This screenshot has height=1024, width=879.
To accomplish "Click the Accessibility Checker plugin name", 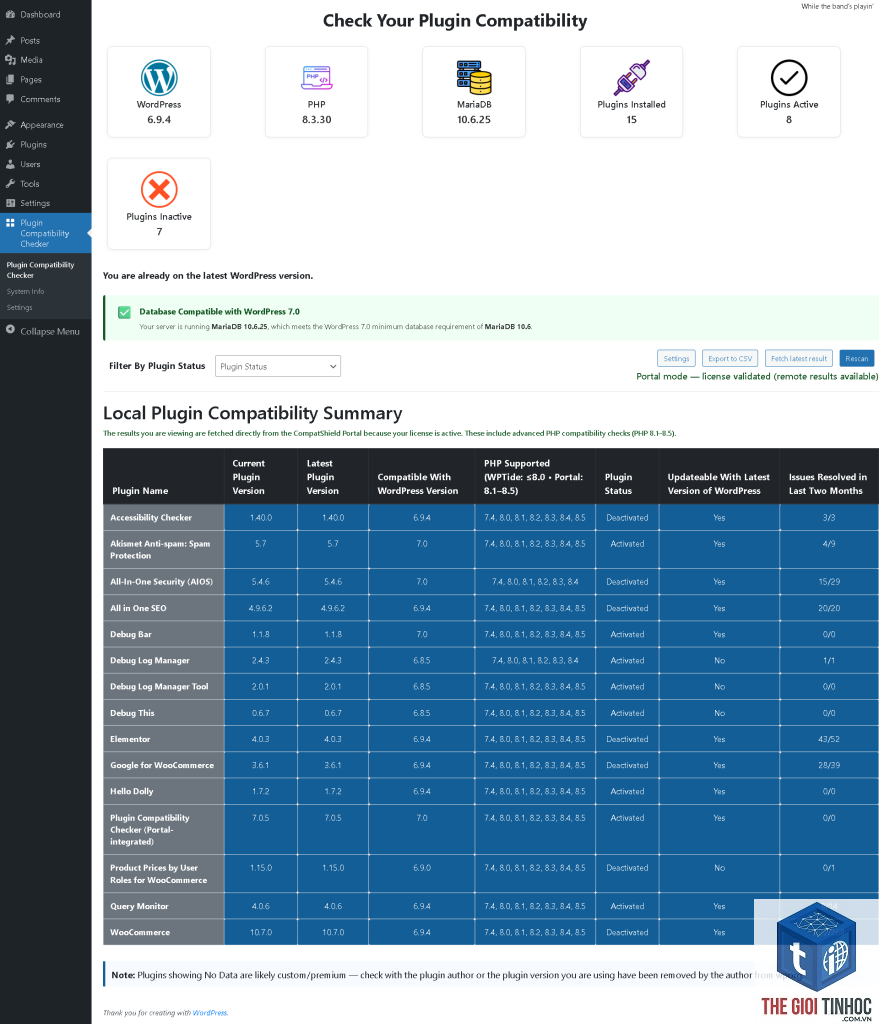I will 151,518.
